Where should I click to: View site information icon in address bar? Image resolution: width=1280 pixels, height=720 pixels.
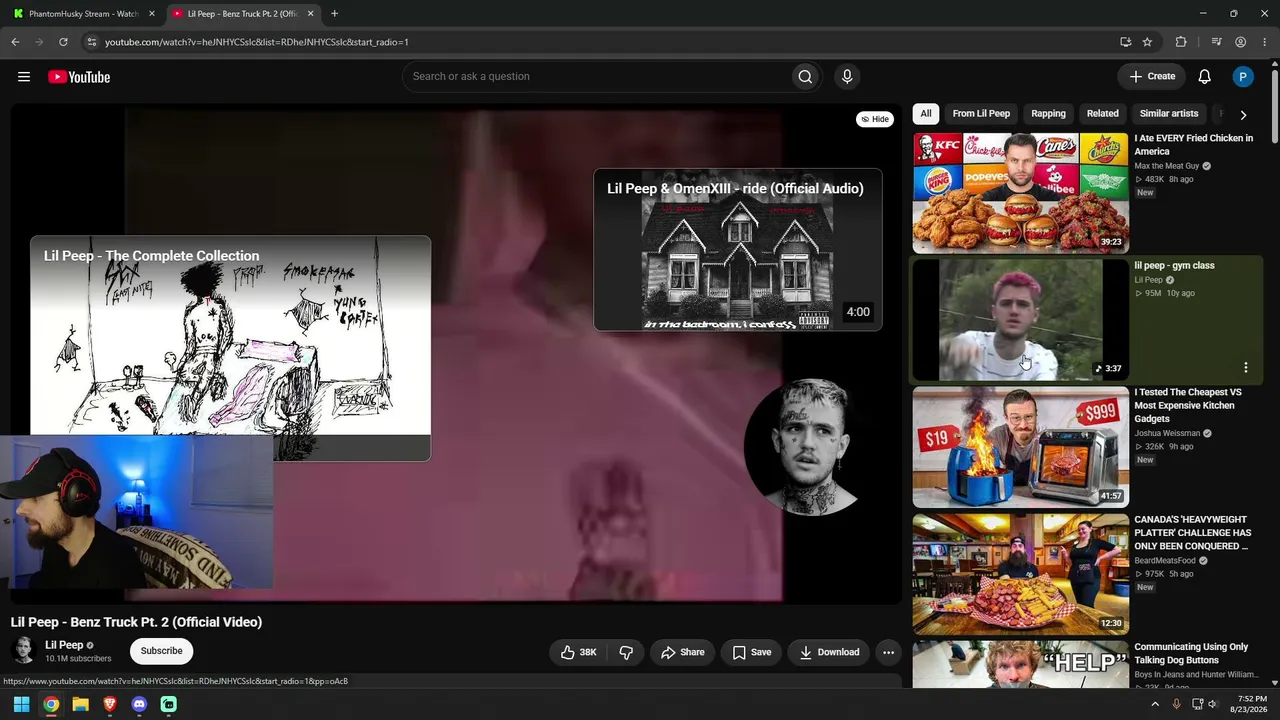(91, 42)
